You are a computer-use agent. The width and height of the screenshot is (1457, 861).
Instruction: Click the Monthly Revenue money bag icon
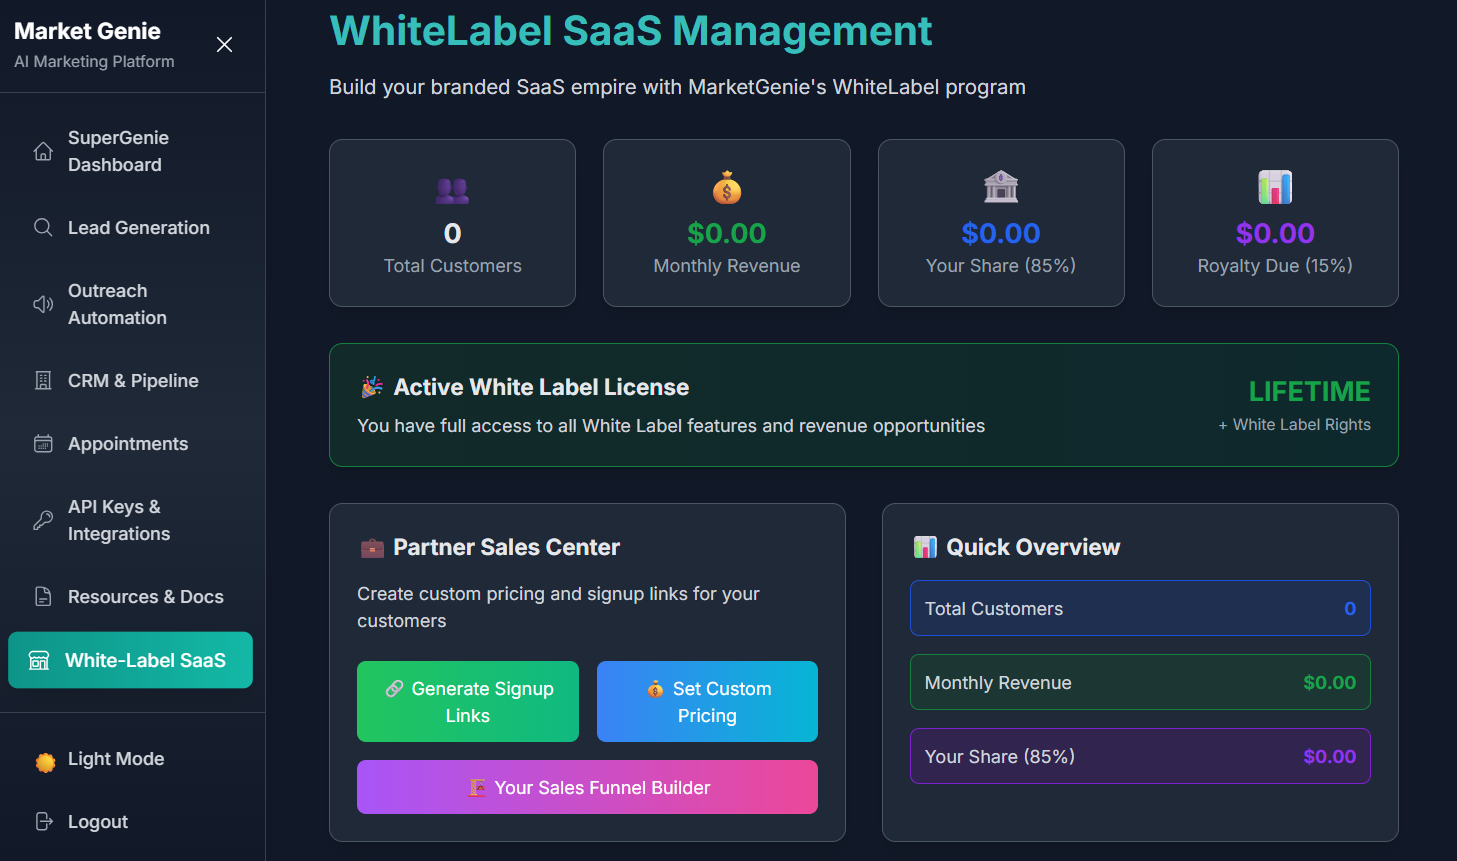726,186
